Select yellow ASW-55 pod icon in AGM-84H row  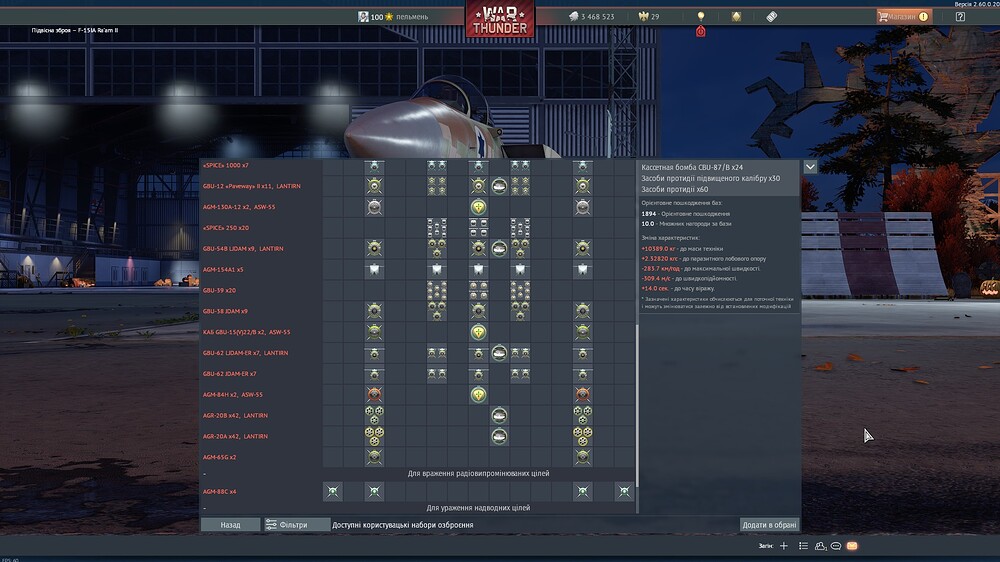click(478, 394)
